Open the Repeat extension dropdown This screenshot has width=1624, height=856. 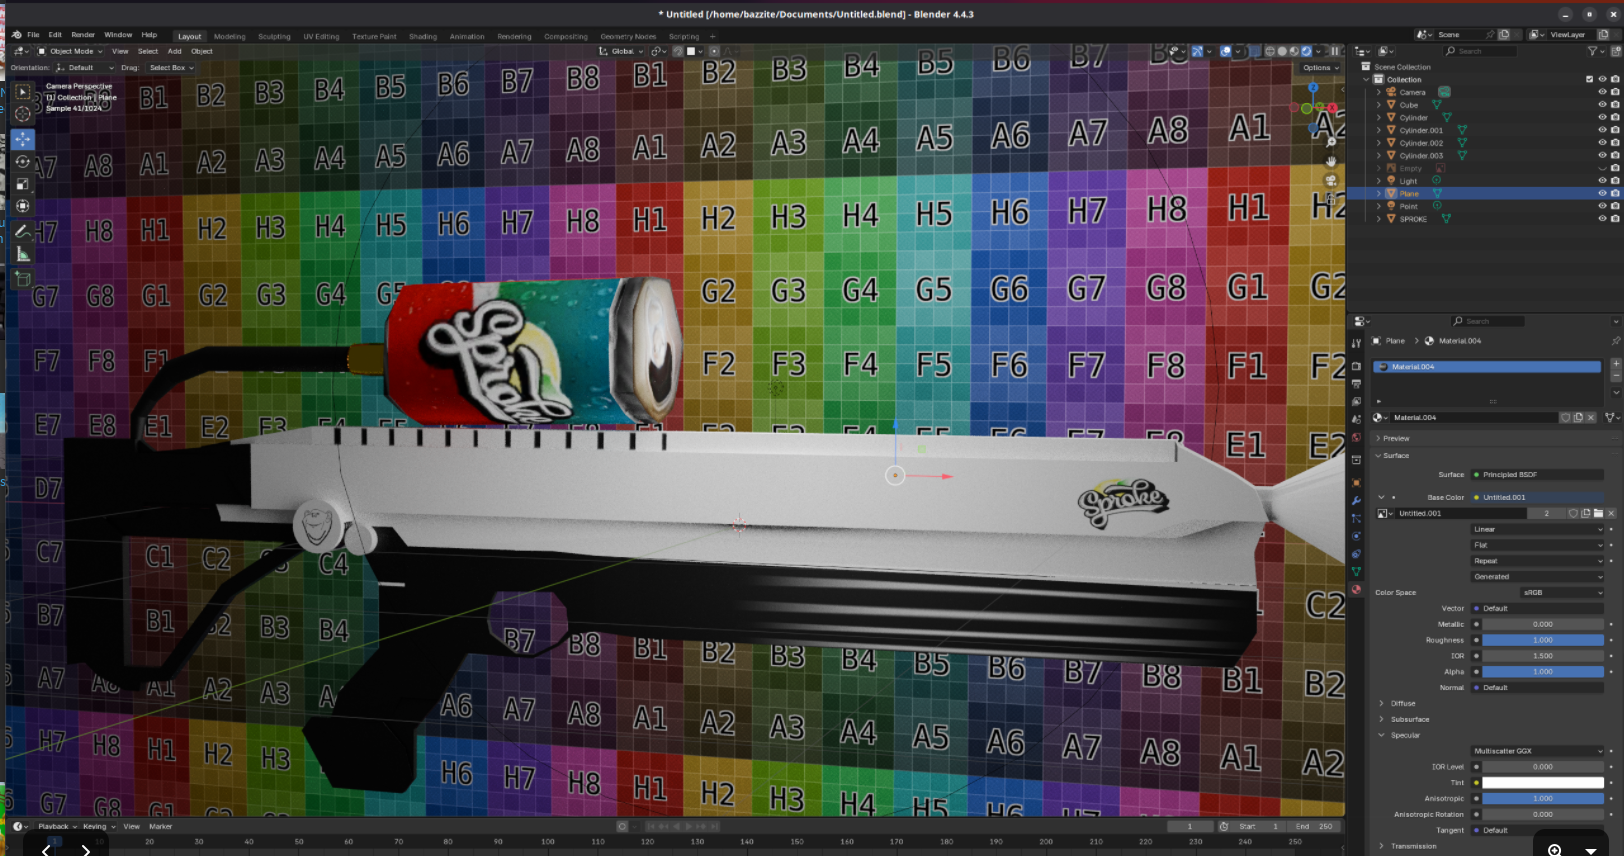1537,561
